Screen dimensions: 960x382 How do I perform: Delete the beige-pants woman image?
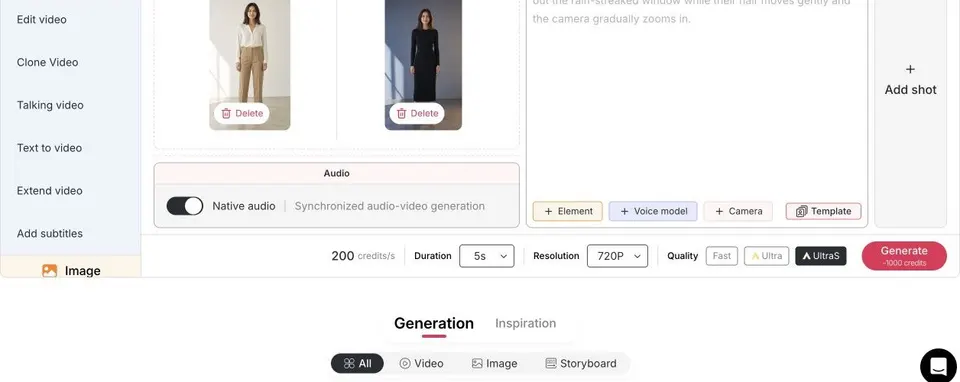pyautogui.click(x=242, y=113)
